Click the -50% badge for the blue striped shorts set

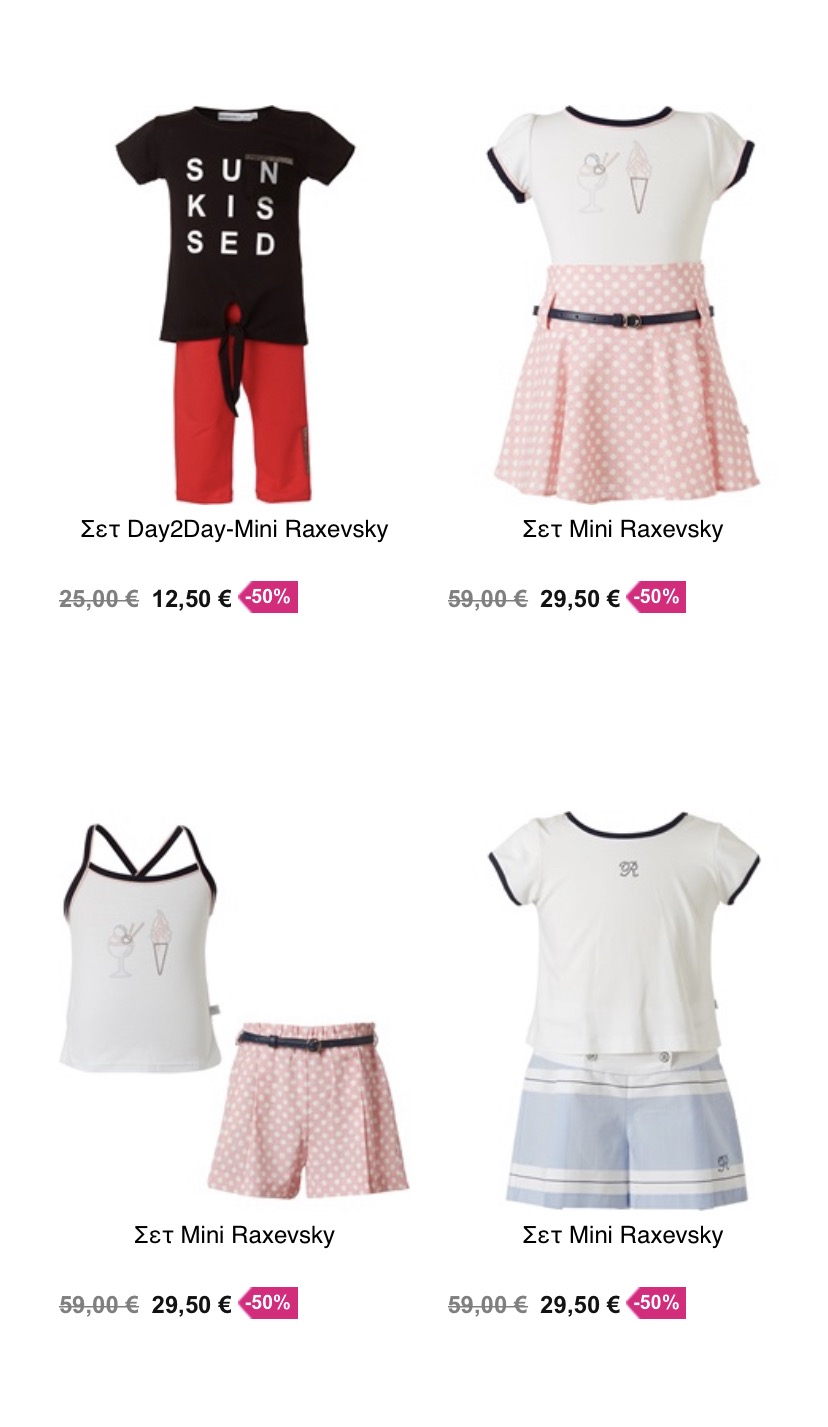click(656, 1303)
